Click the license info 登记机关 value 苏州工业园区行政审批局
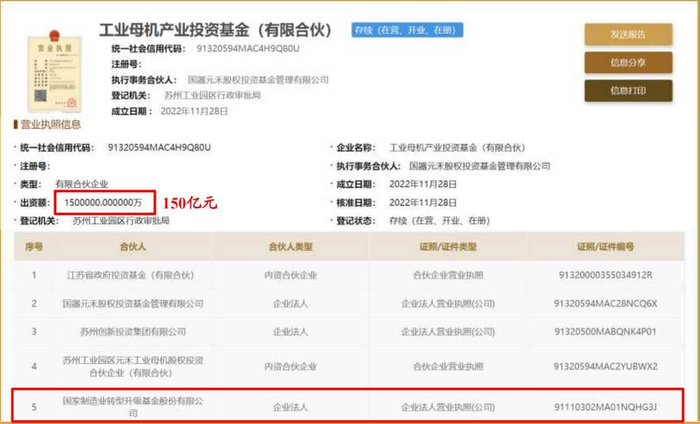Viewport: 700px width, 424px height. pos(121,220)
